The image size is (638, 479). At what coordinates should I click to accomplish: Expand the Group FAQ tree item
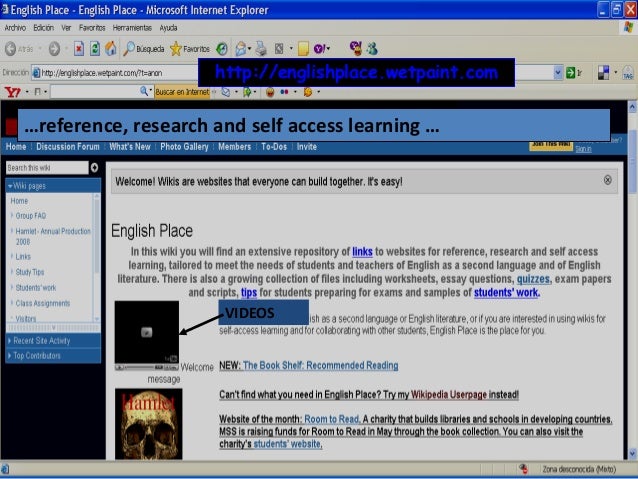(12, 215)
